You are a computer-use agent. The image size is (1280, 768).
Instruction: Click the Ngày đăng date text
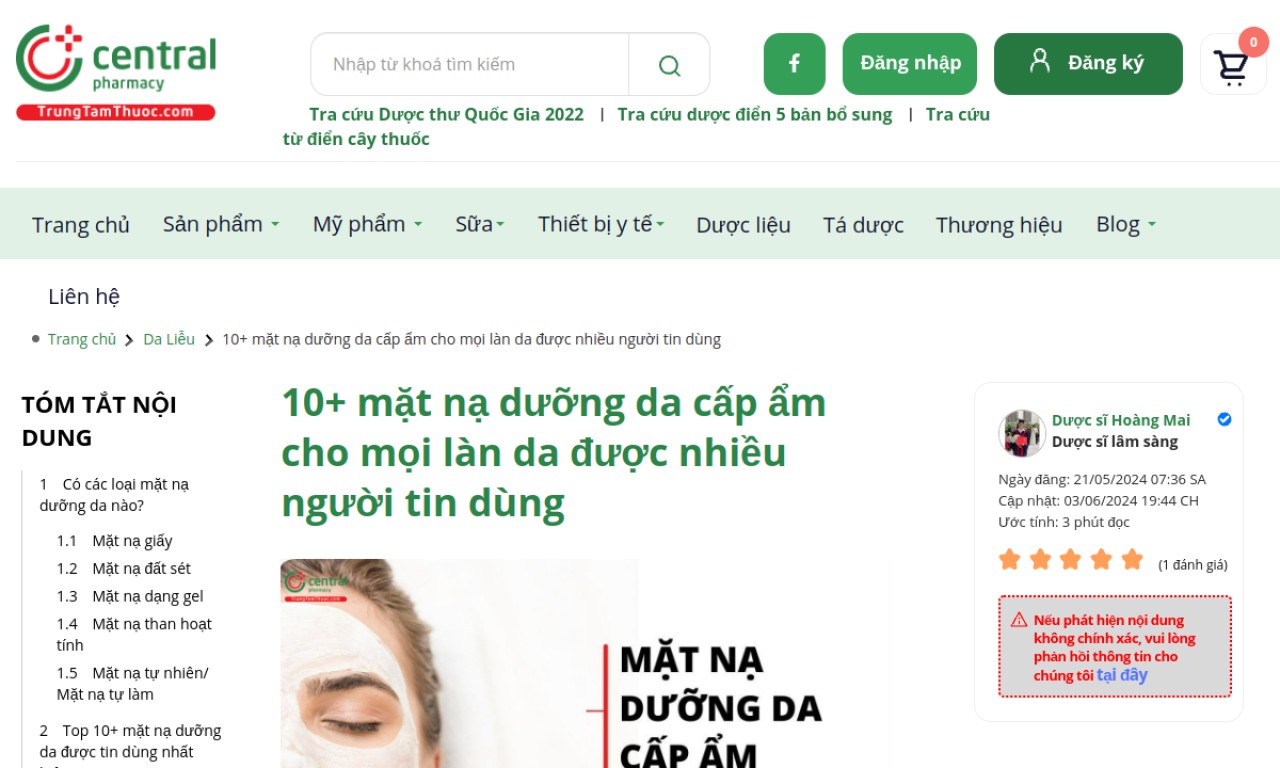1102,480
